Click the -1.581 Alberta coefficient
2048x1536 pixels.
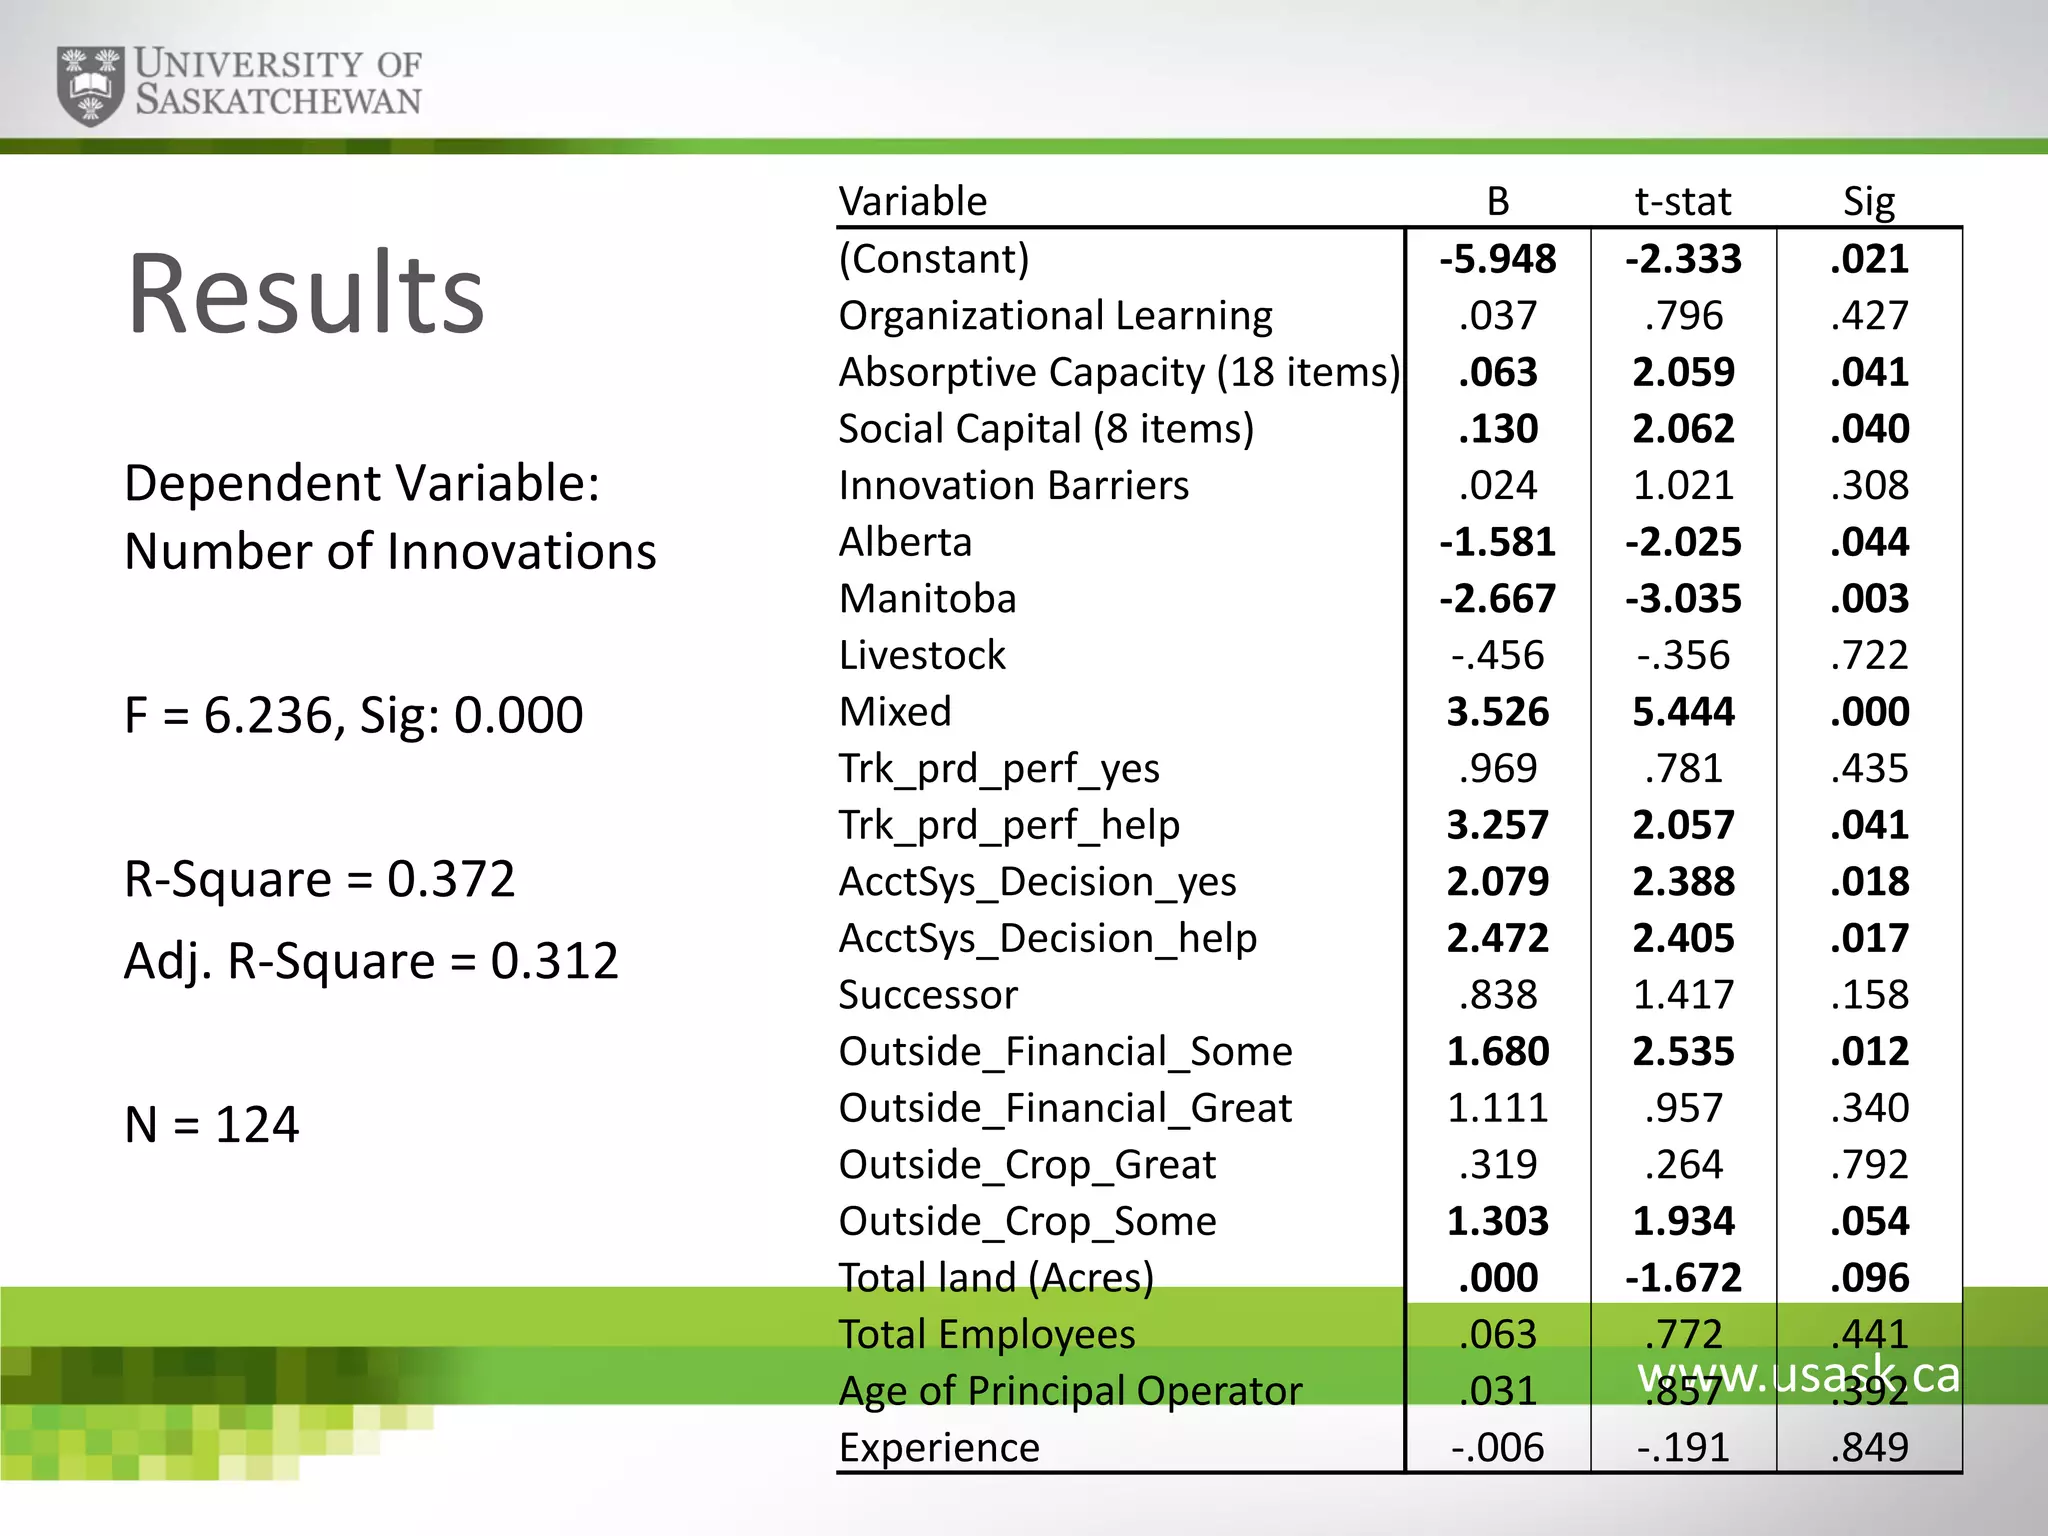[1498, 542]
